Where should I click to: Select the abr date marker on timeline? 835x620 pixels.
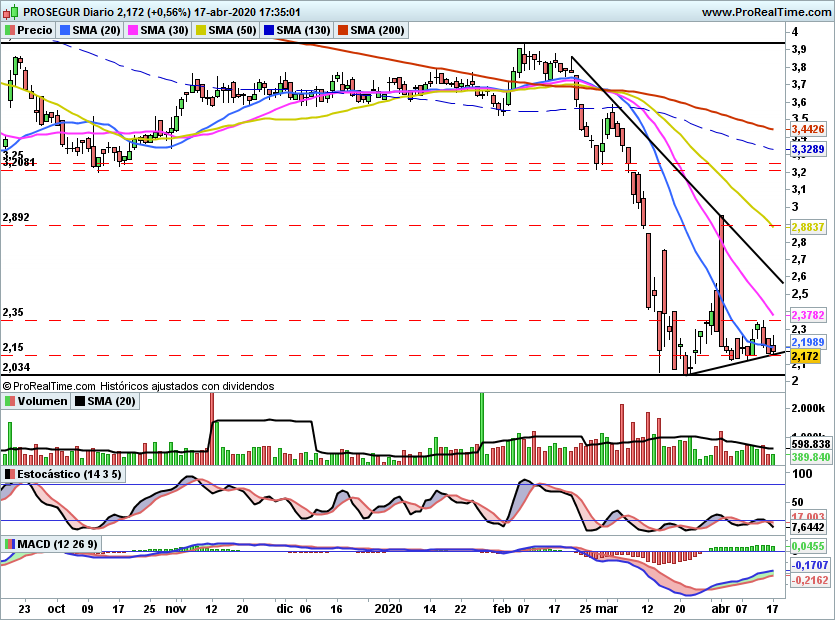[721, 608]
